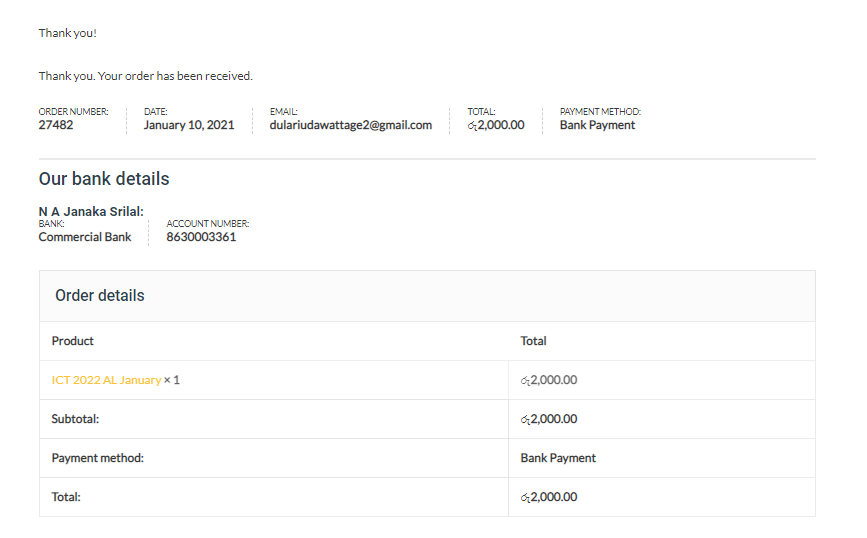The width and height of the screenshot is (867, 538).
Task: Open the ICT 2022 AL January product link
Action: pos(106,380)
